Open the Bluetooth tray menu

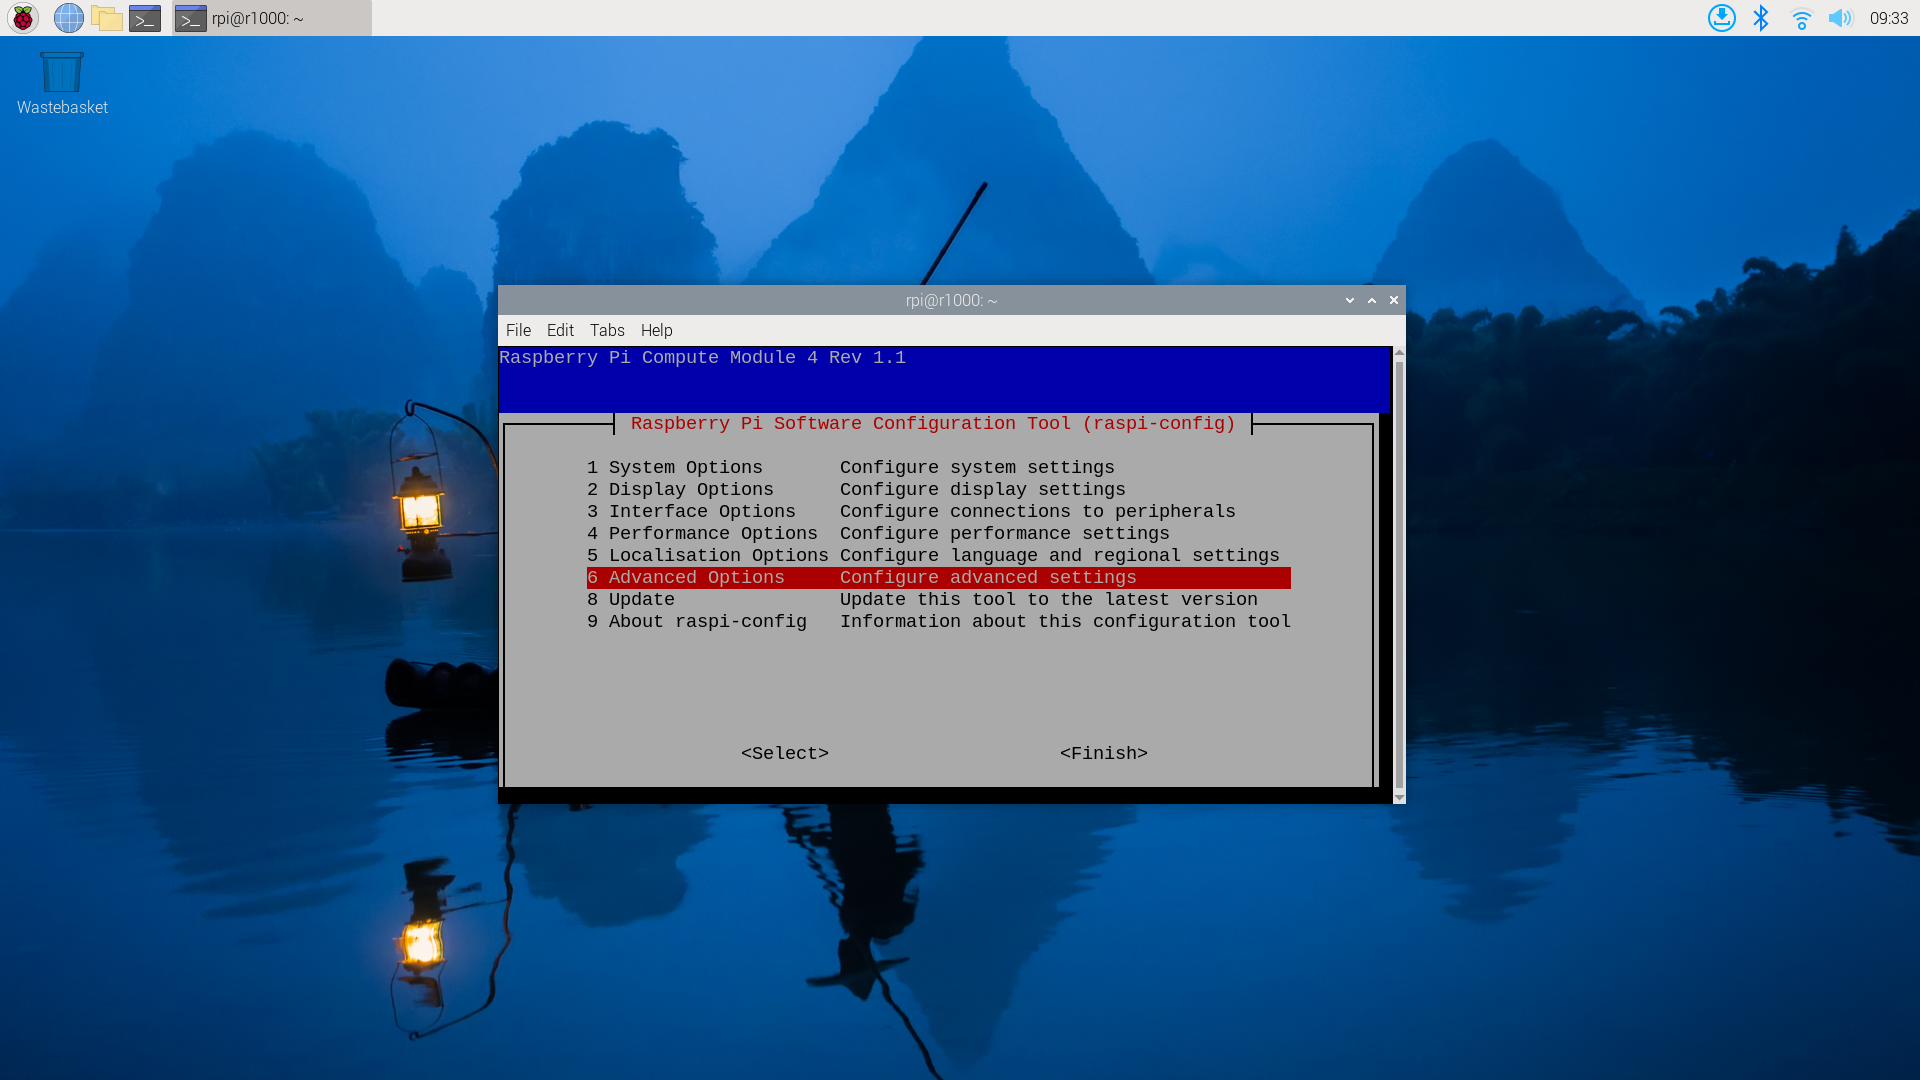[1761, 18]
